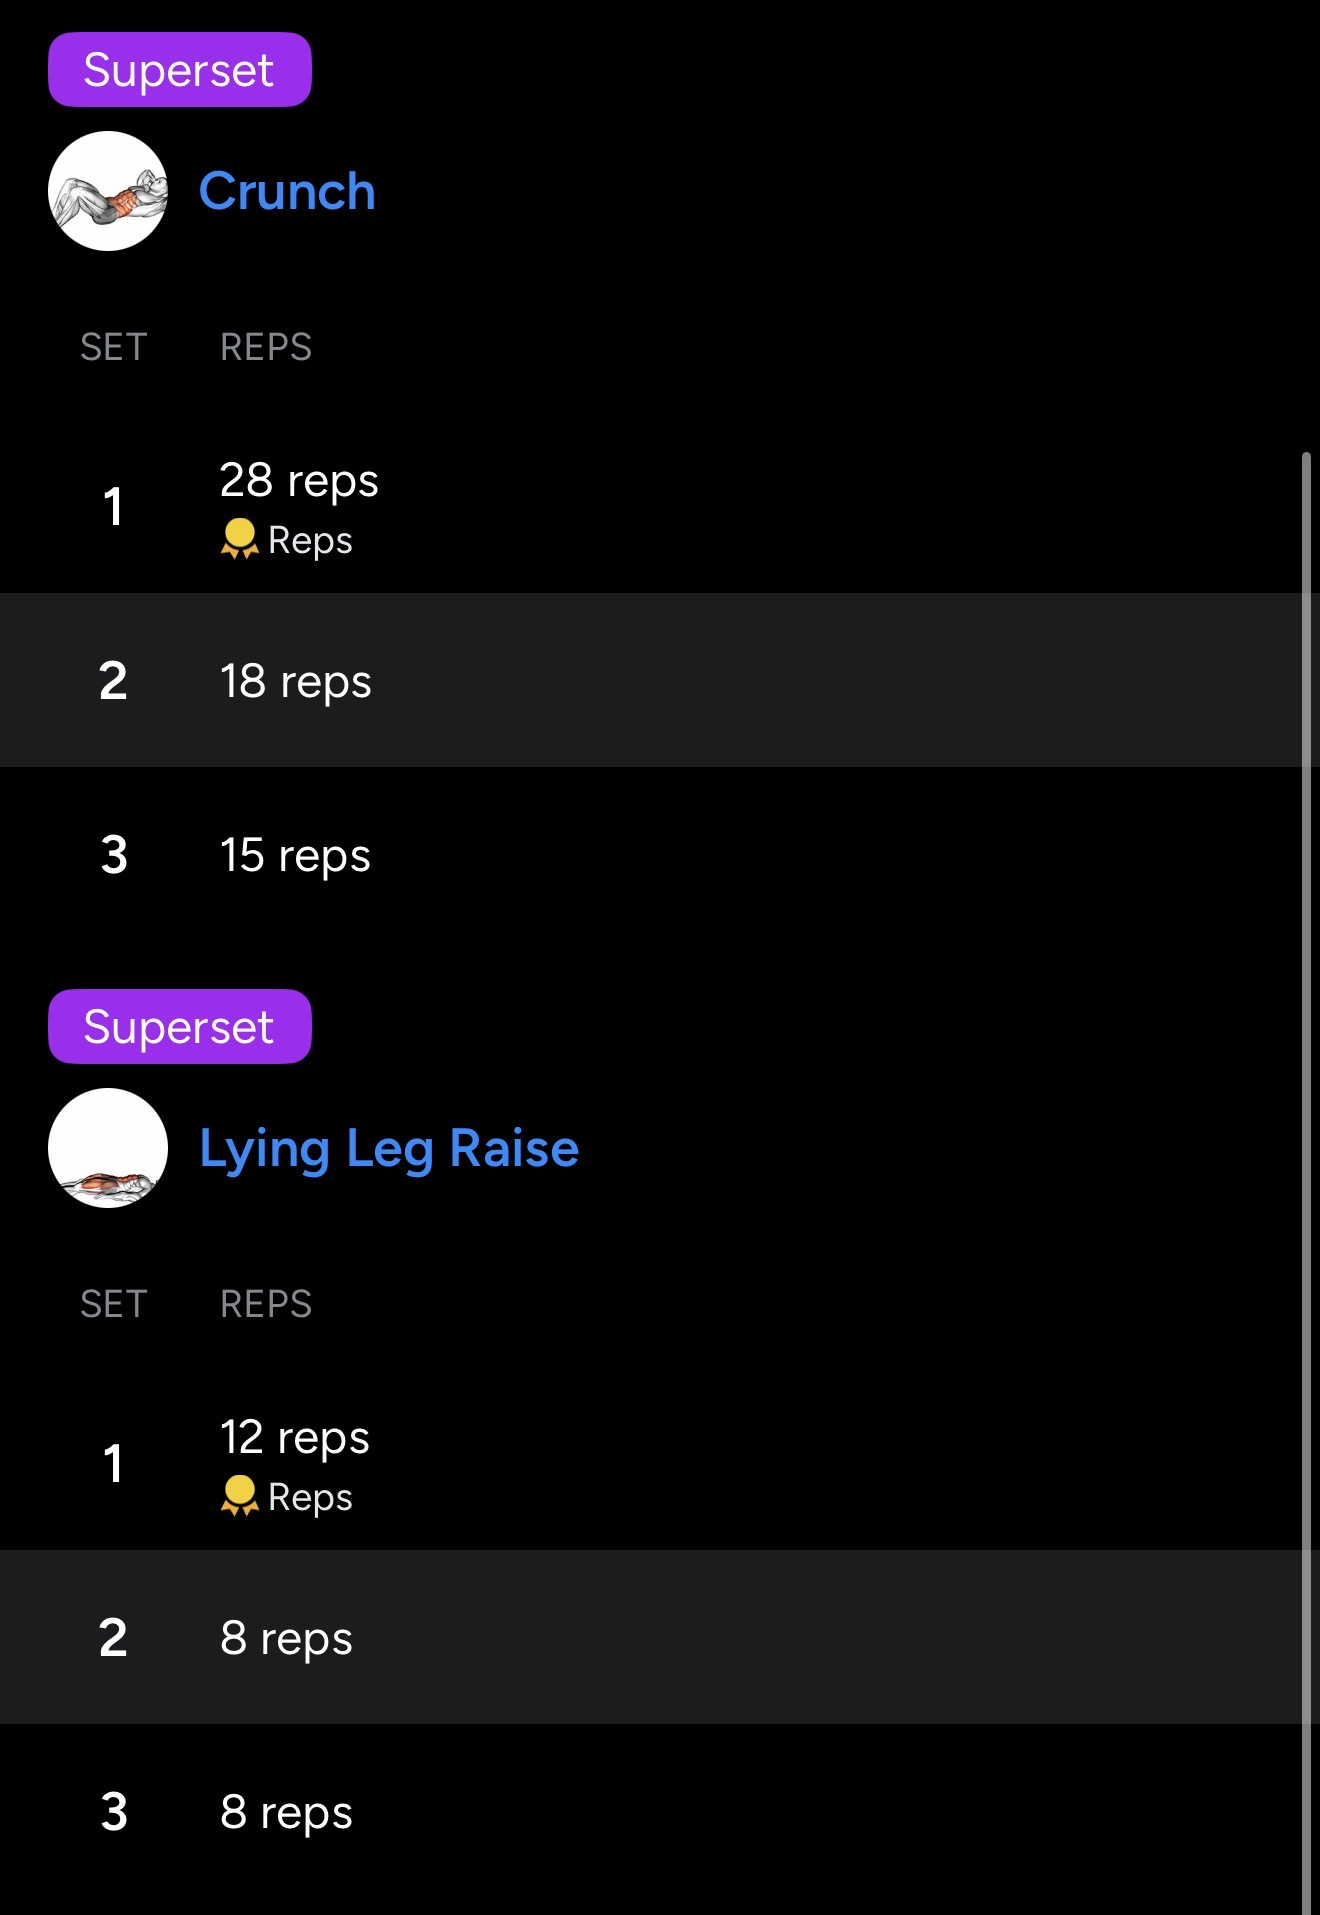Pick Lying Leg Raise set 3 with 8 reps
Image resolution: width=1320 pixels, height=1915 pixels.
tap(286, 1812)
